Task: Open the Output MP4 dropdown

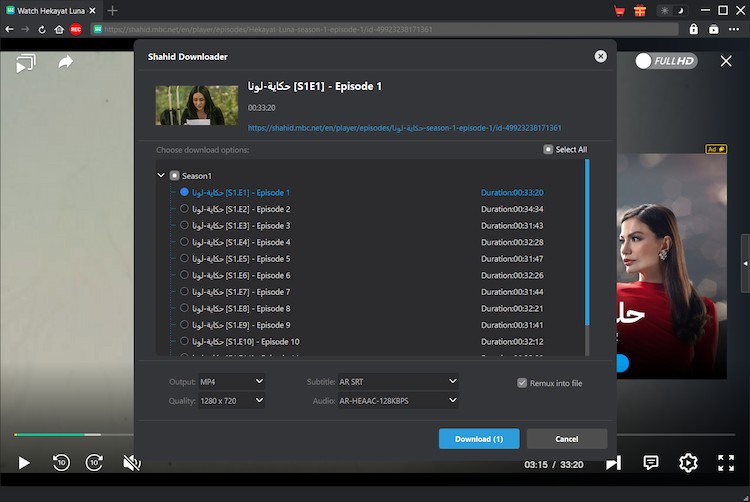Action: (x=231, y=382)
